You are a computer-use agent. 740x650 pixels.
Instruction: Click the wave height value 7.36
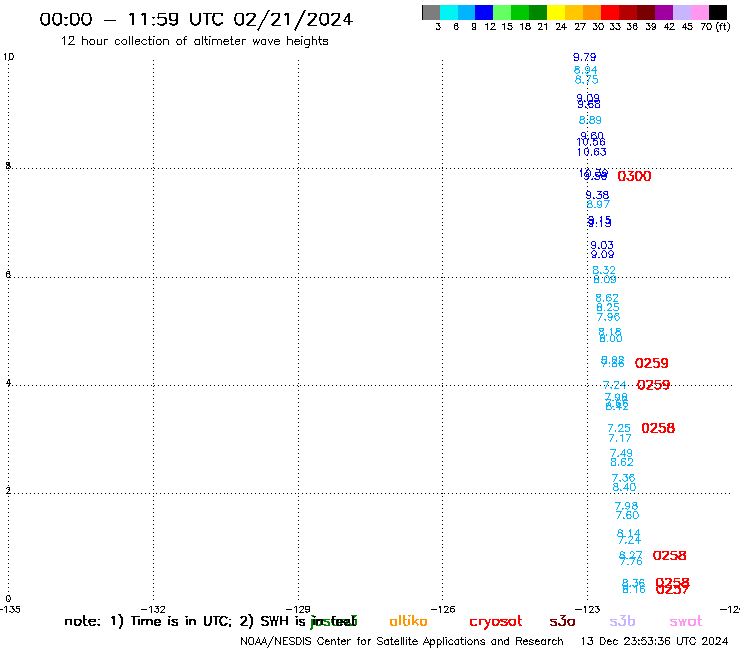point(623,478)
